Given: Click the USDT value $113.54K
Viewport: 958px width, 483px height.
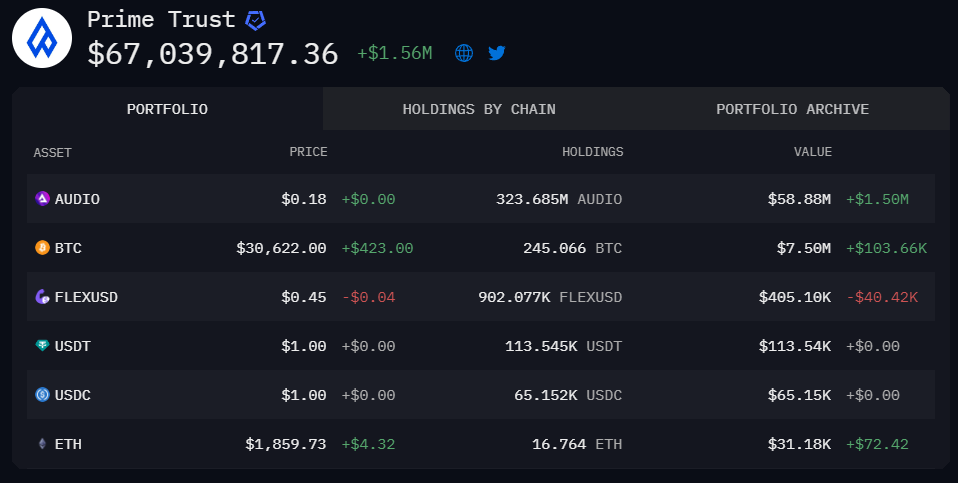Looking at the screenshot, I should (x=795, y=346).
